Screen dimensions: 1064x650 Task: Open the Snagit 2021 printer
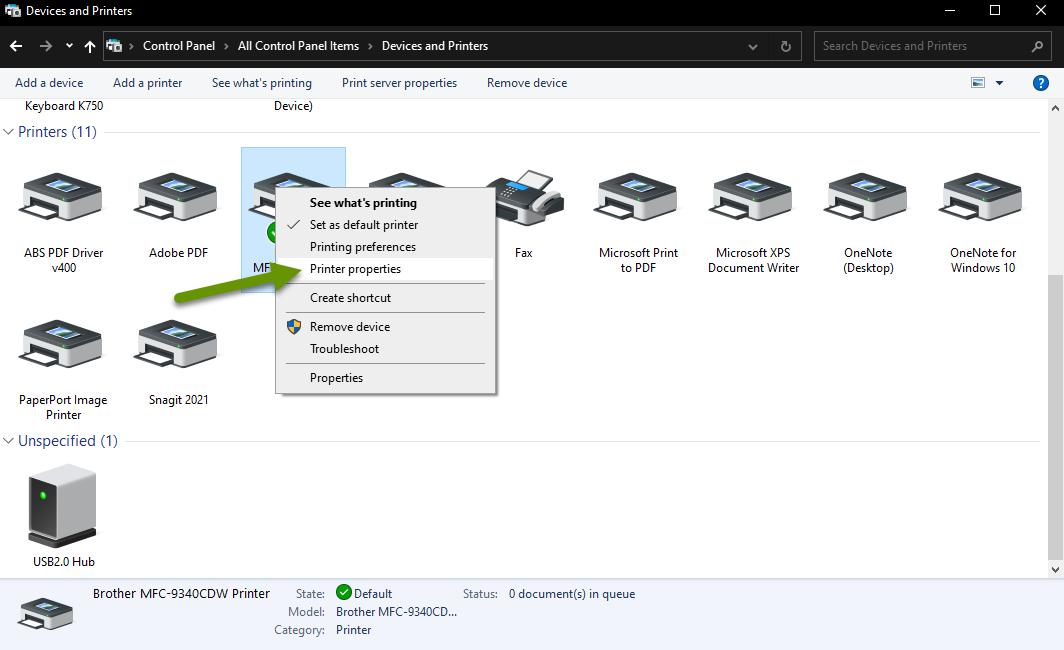[177, 345]
